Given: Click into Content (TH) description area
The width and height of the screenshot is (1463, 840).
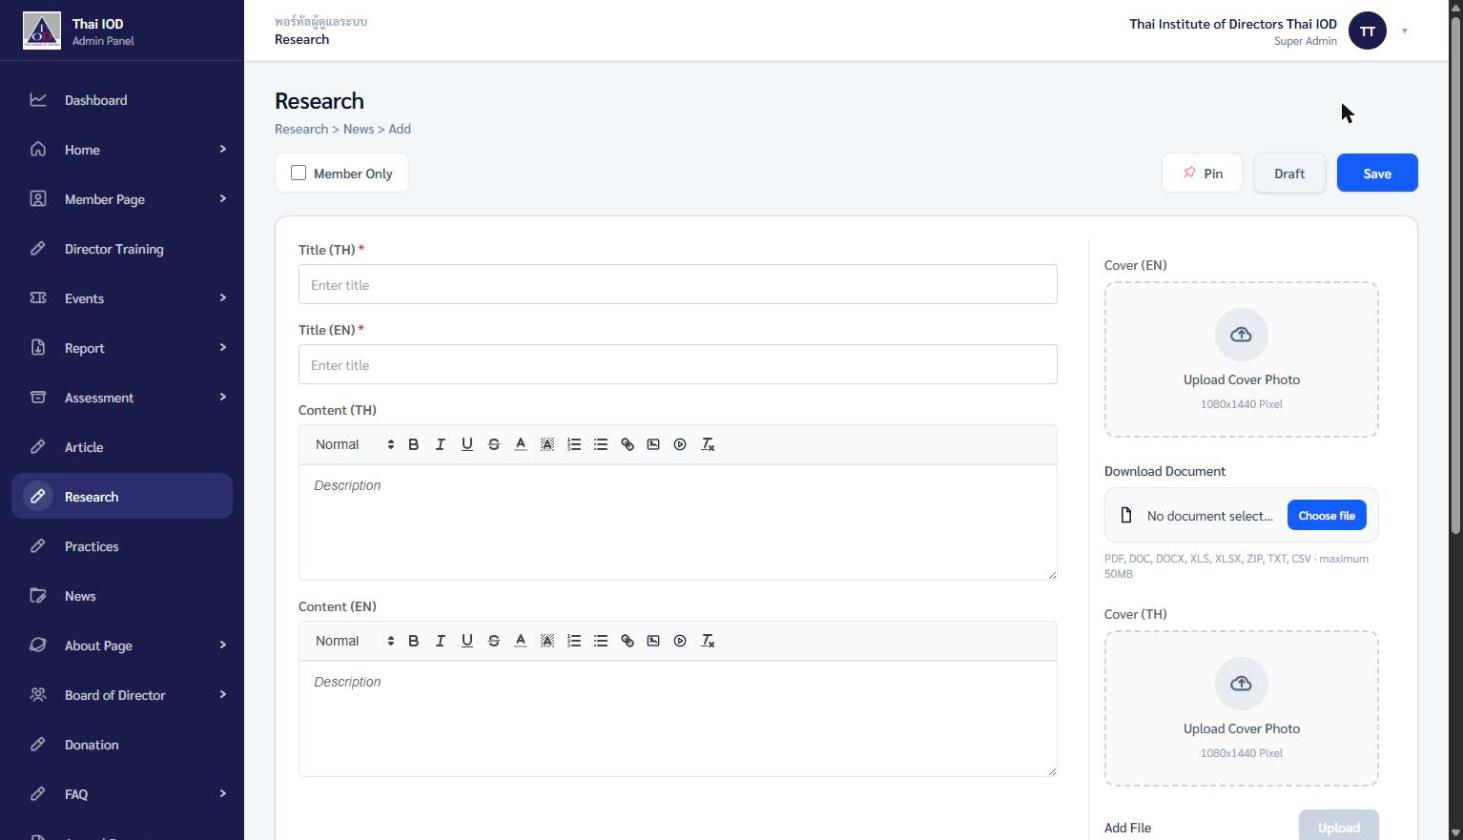Looking at the screenshot, I should 677,522.
